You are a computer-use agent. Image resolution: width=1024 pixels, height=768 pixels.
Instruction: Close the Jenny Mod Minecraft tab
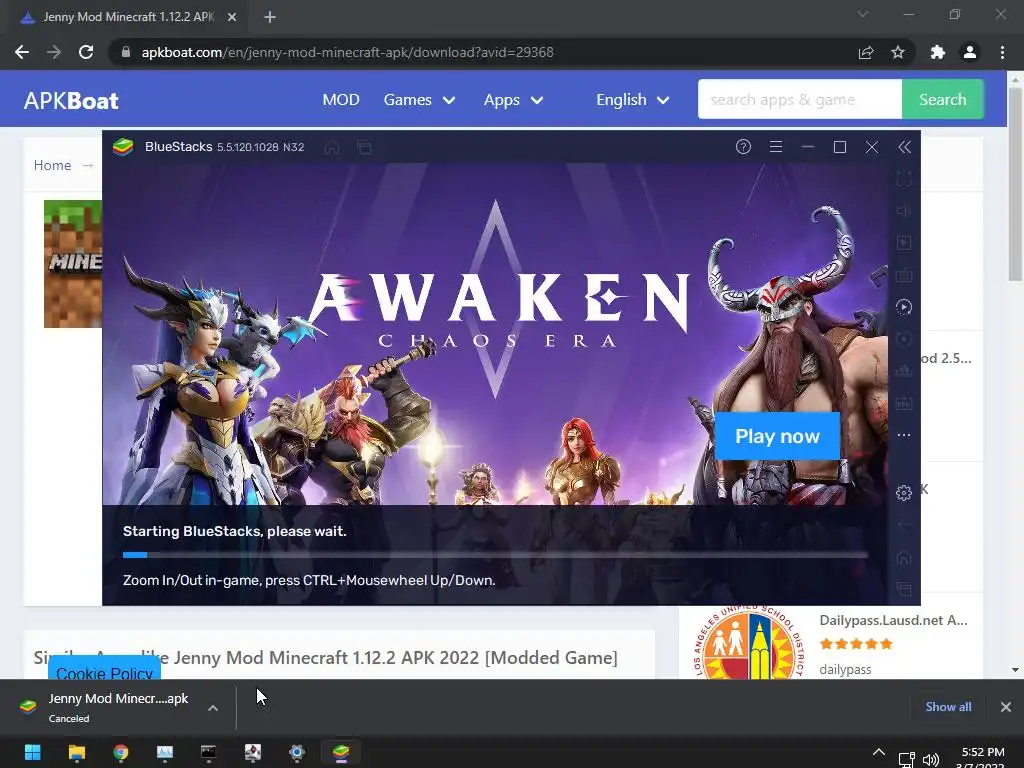[x=232, y=18]
